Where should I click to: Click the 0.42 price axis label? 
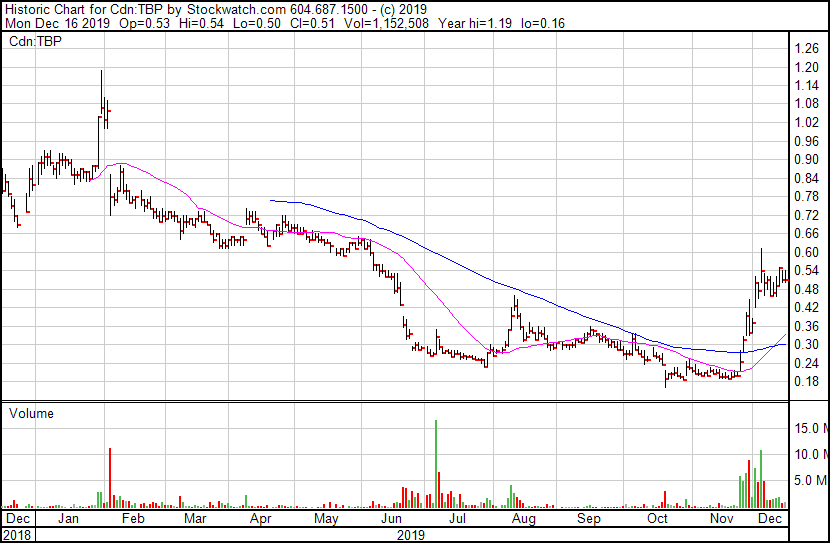(x=806, y=307)
